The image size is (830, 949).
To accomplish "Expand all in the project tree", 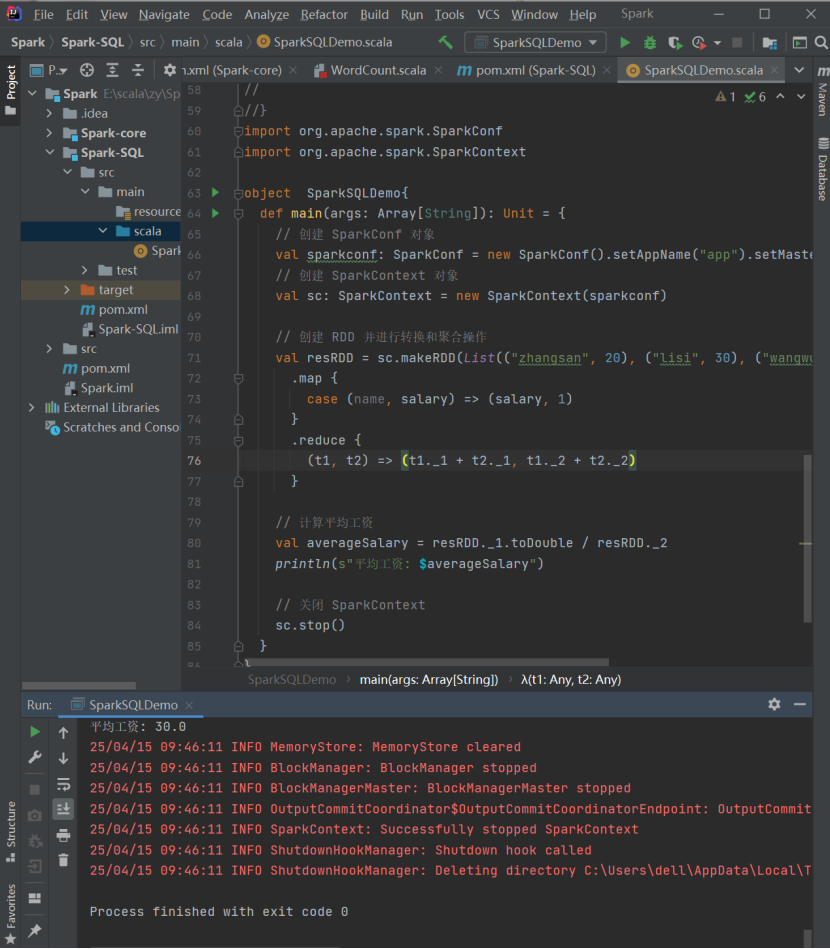I will click(113, 70).
